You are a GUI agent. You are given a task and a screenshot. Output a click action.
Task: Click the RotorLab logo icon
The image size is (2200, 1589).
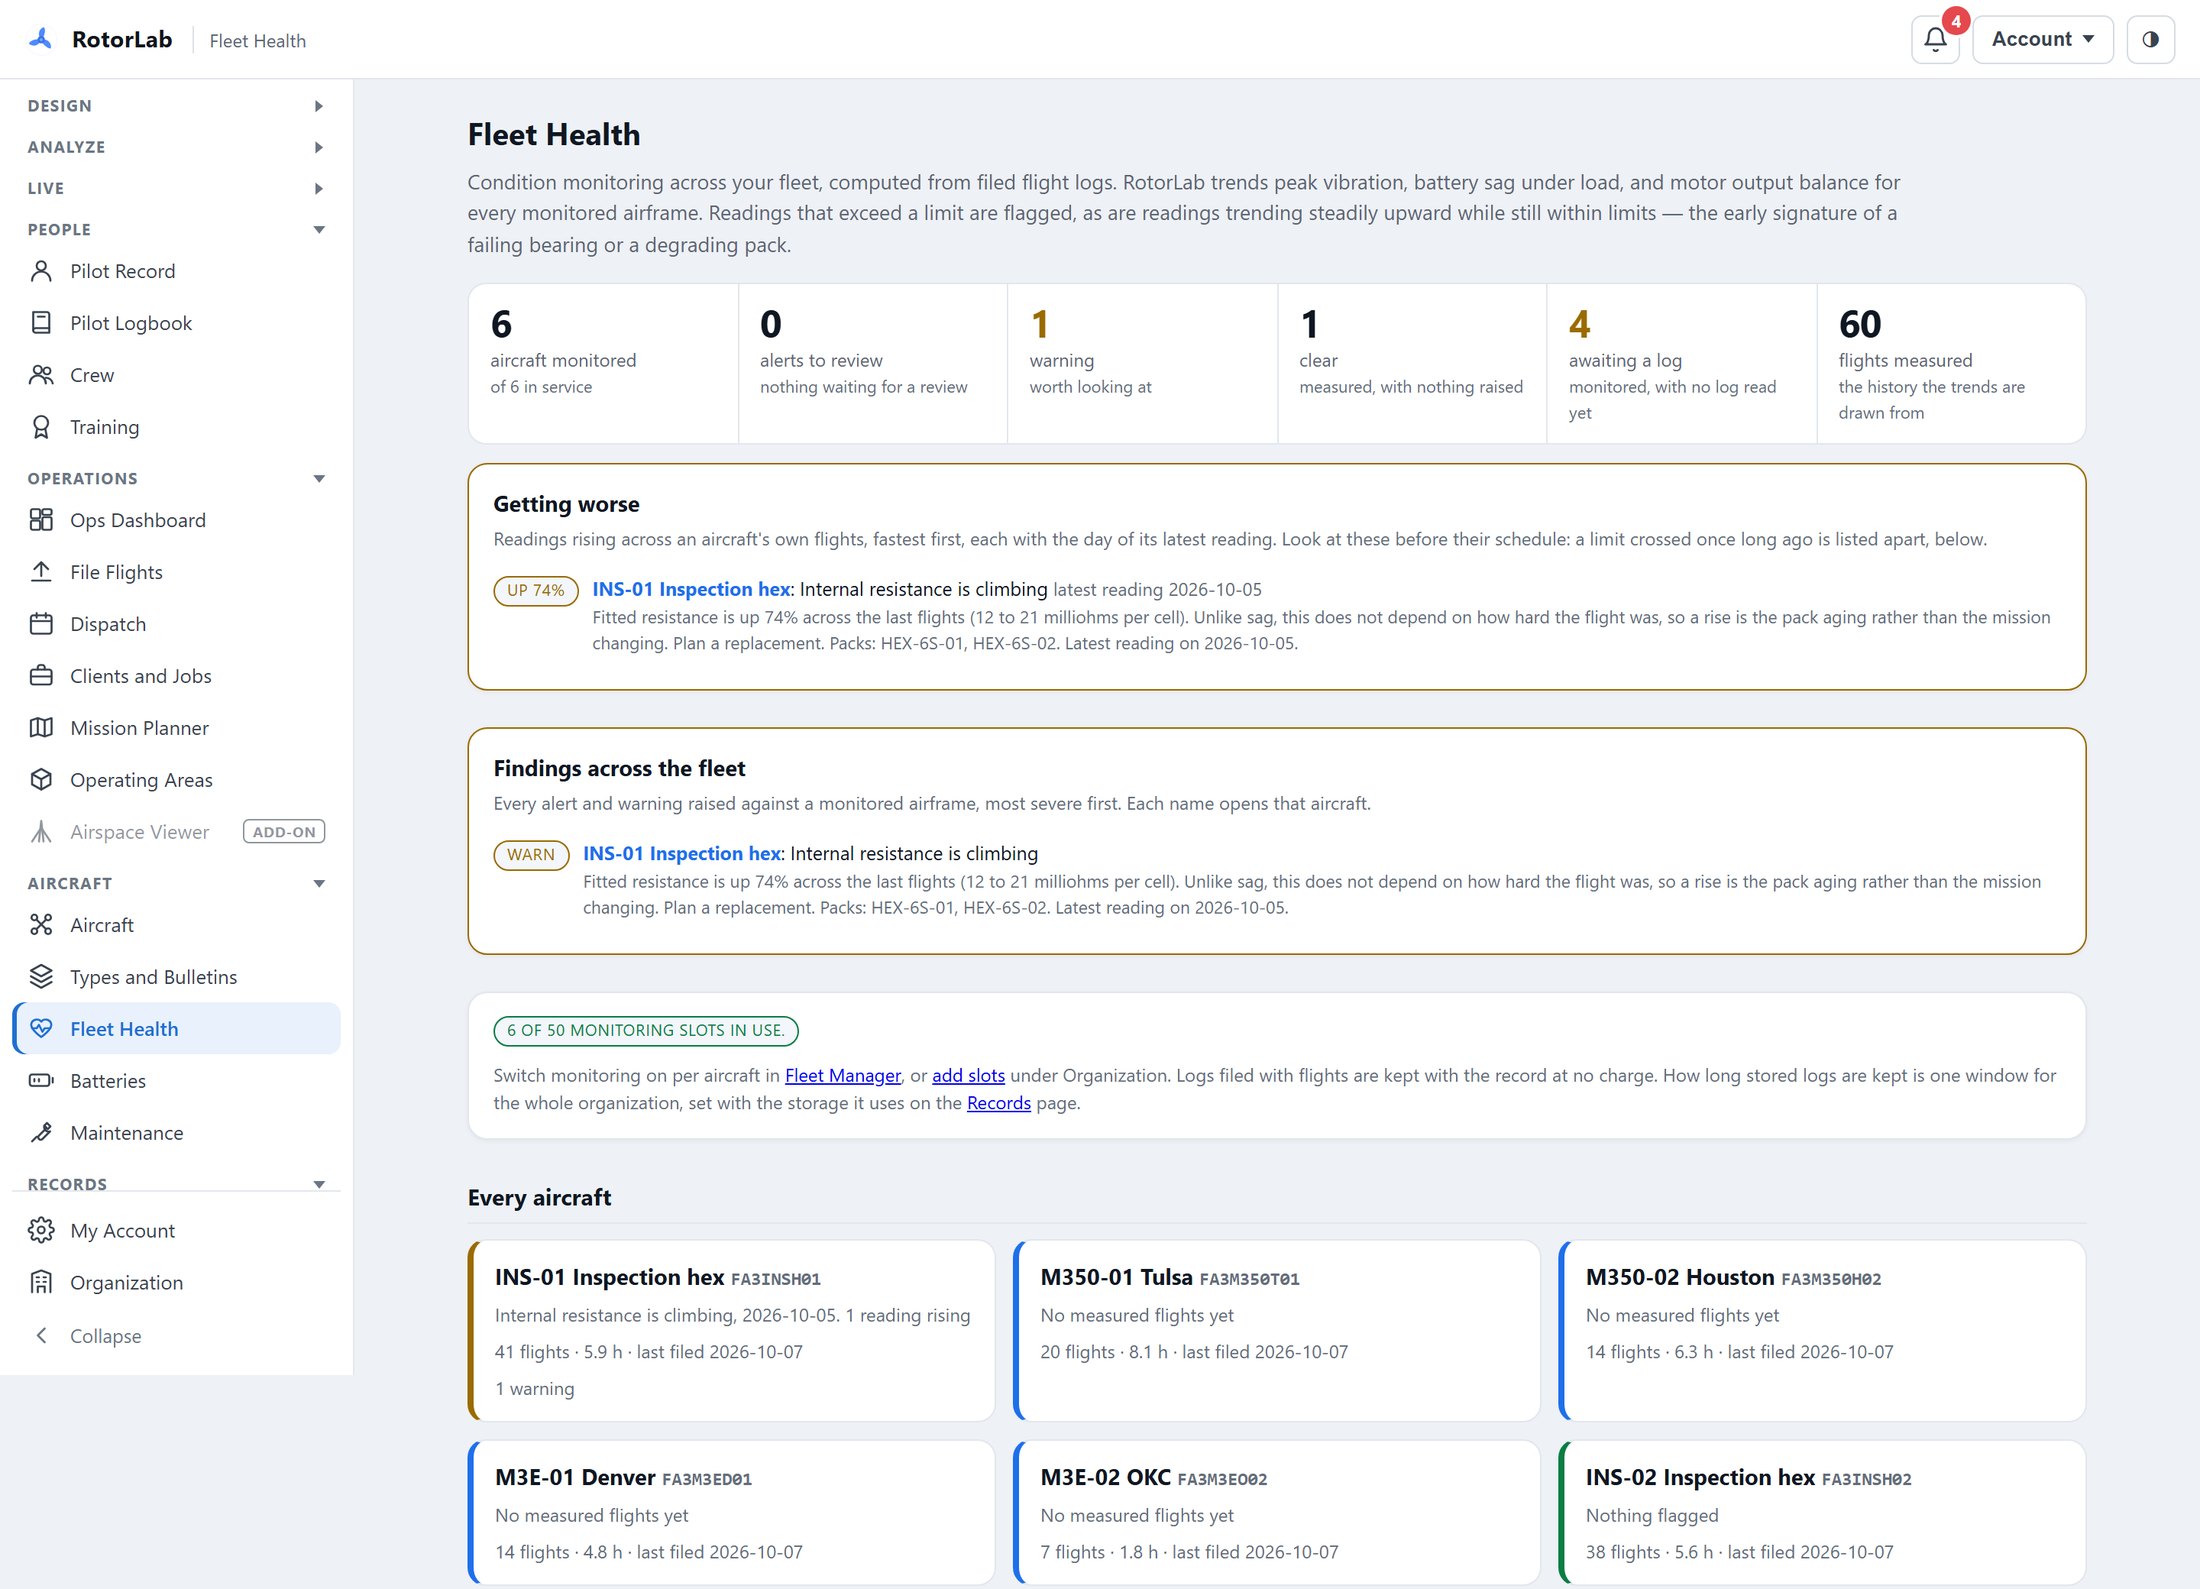tap(41, 39)
